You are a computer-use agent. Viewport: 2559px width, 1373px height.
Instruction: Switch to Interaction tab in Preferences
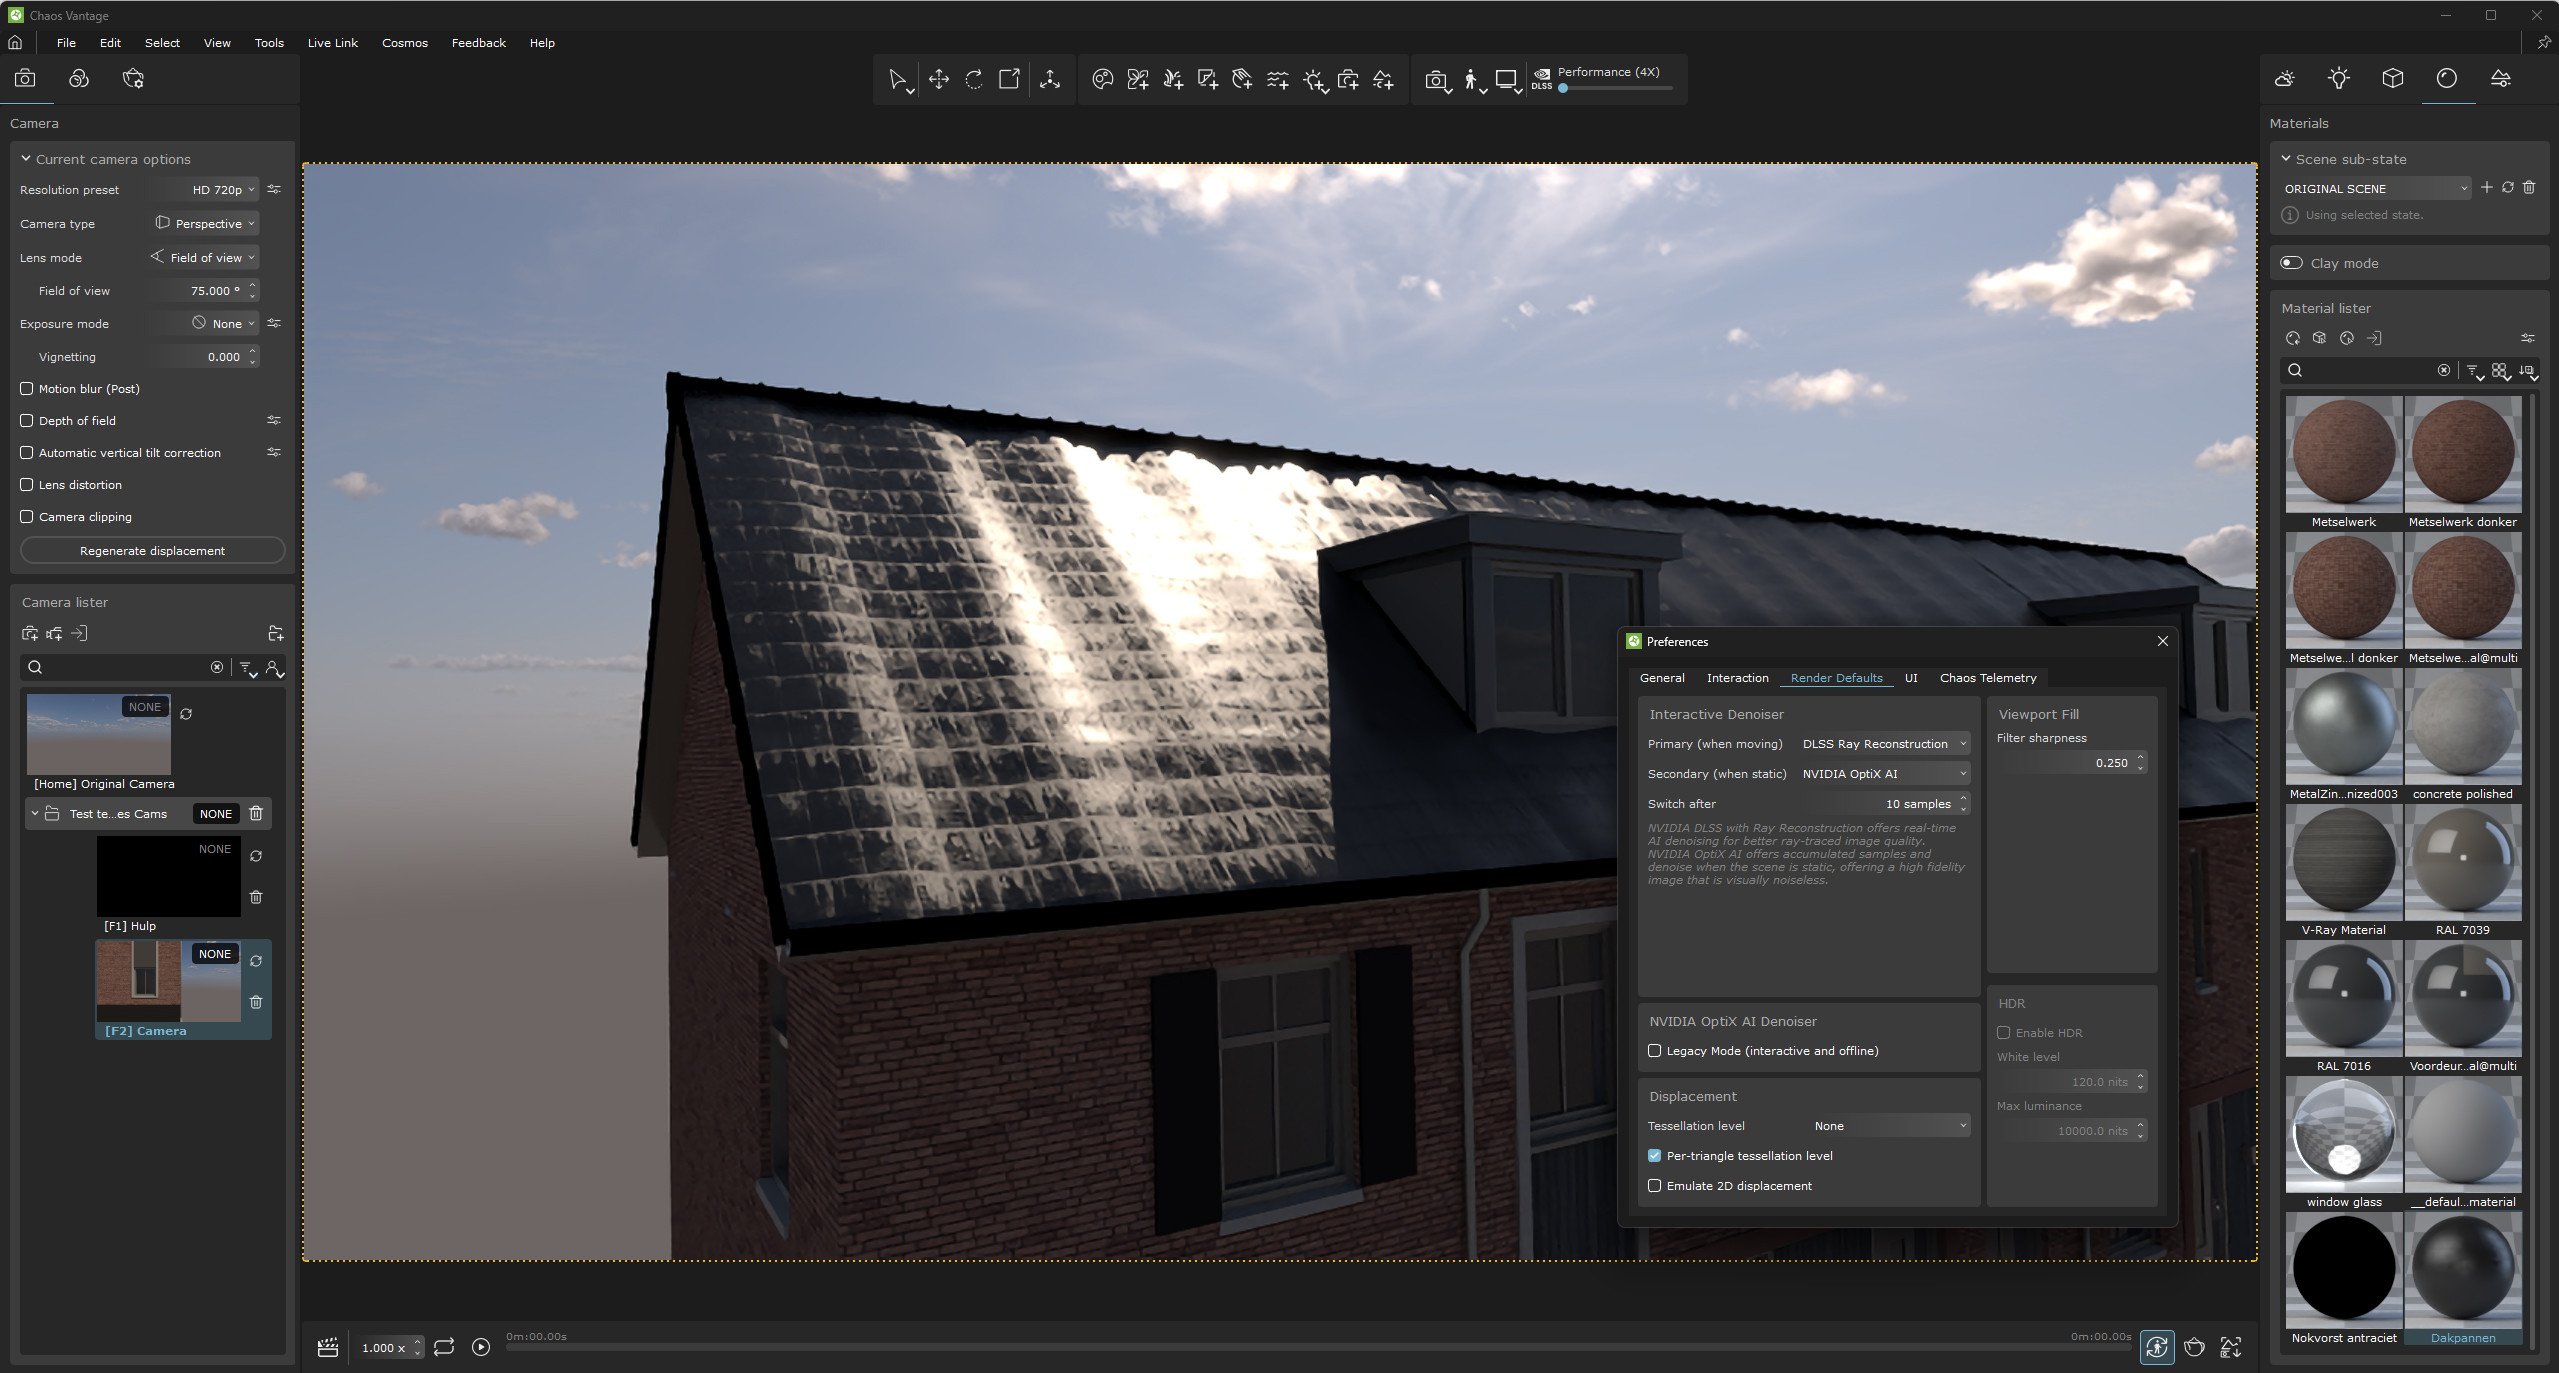(1737, 678)
